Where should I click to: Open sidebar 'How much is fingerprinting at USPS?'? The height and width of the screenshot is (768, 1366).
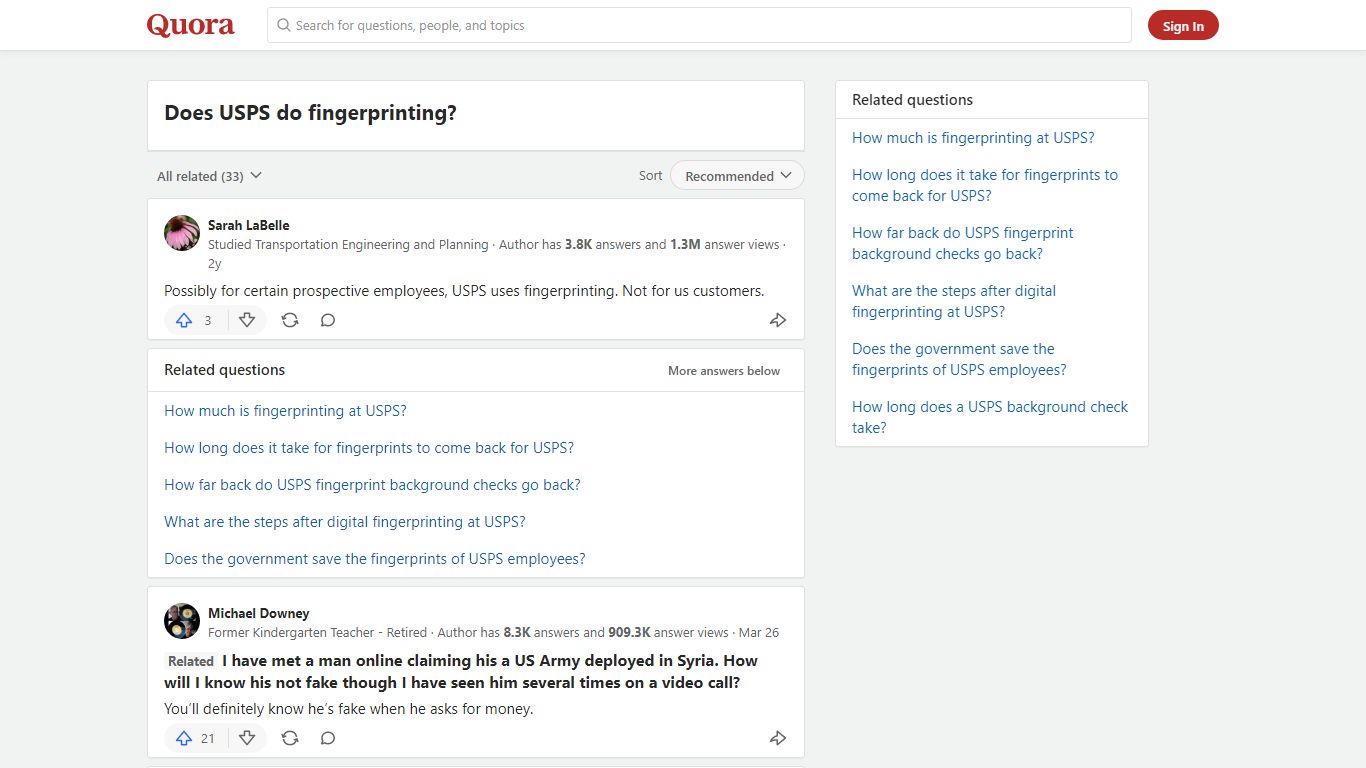coord(973,138)
